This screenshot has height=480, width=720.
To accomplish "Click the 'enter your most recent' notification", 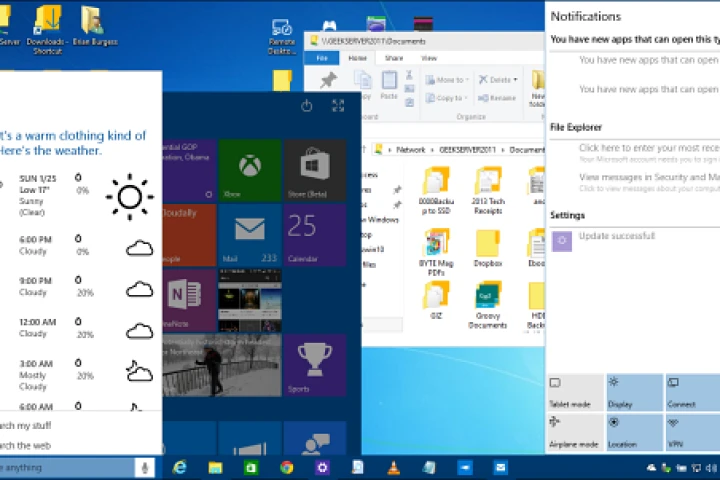I will pyautogui.click(x=649, y=152).
